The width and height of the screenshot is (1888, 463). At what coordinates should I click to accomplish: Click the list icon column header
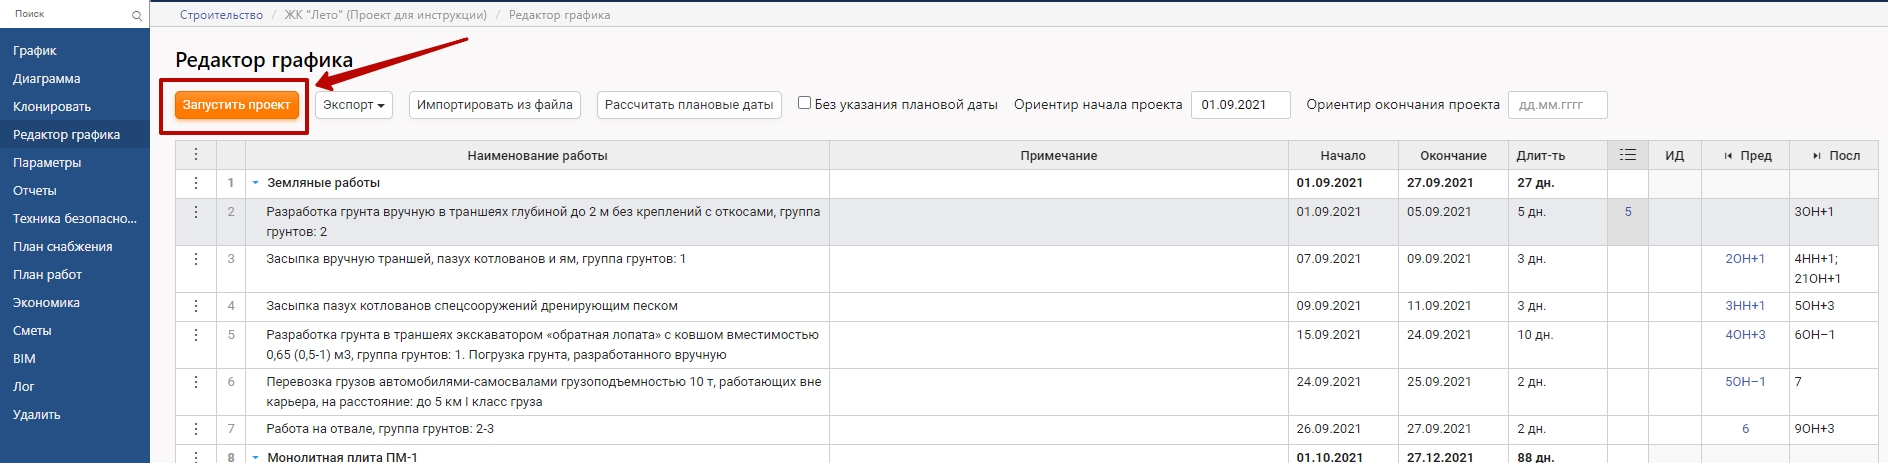1627,155
